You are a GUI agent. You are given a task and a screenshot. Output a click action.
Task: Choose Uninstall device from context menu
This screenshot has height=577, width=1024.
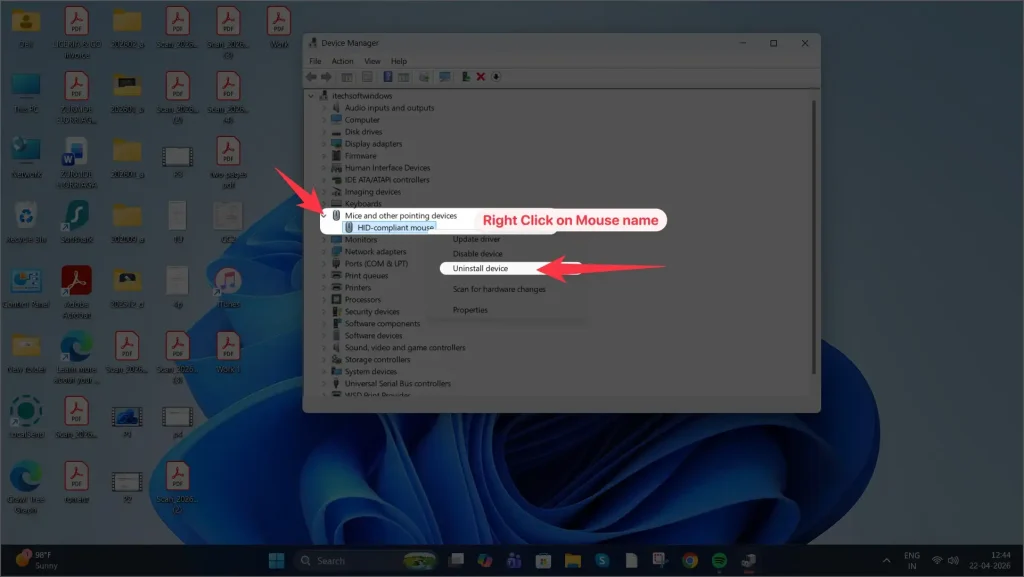click(480, 268)
